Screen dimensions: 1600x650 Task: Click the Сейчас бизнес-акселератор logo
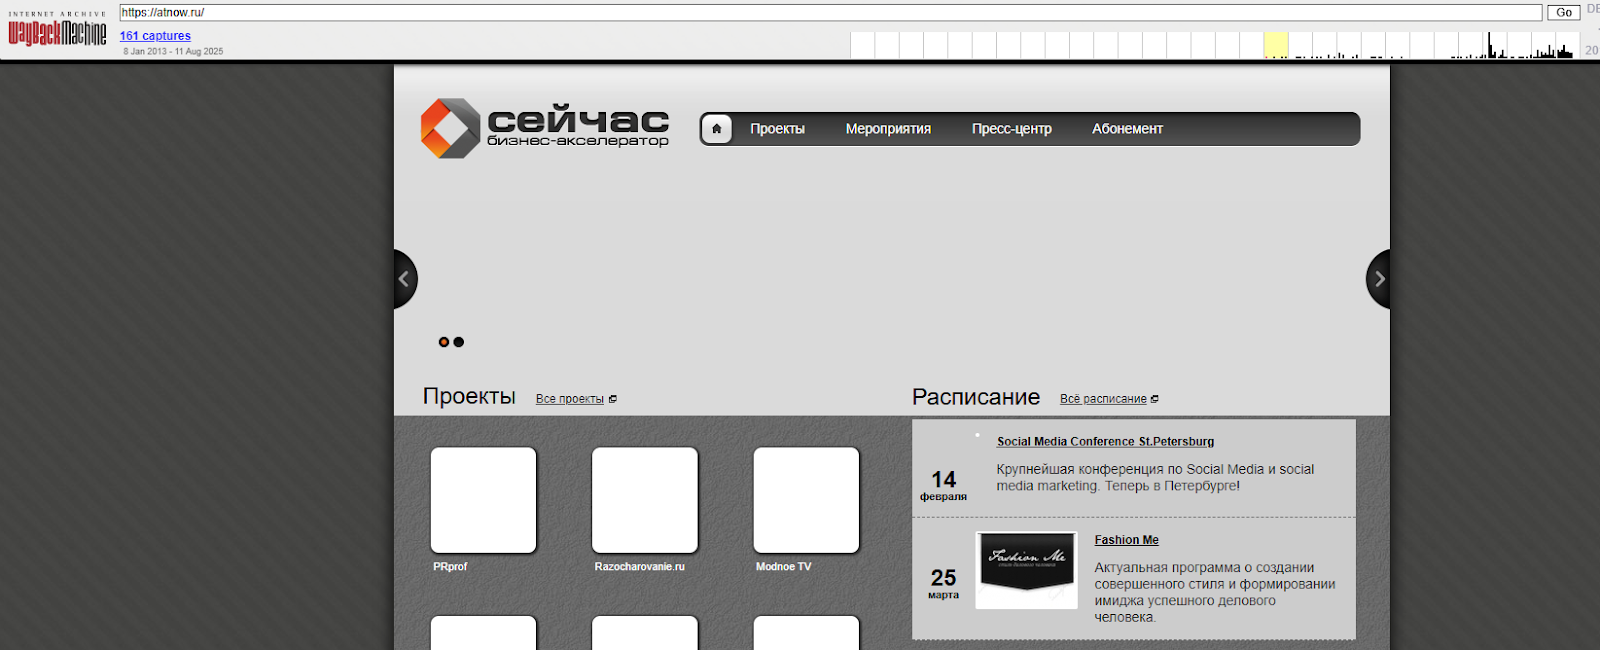tap(545, 128)
